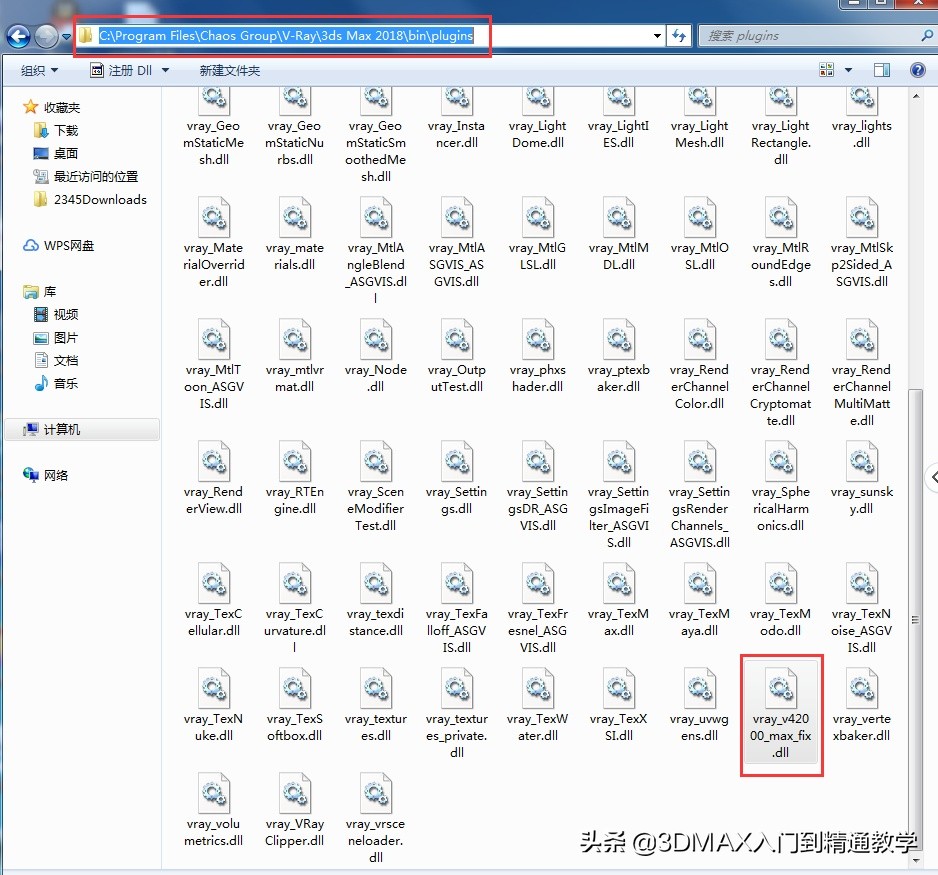Click the file list scroll down arrow

(x=915, y=860)
